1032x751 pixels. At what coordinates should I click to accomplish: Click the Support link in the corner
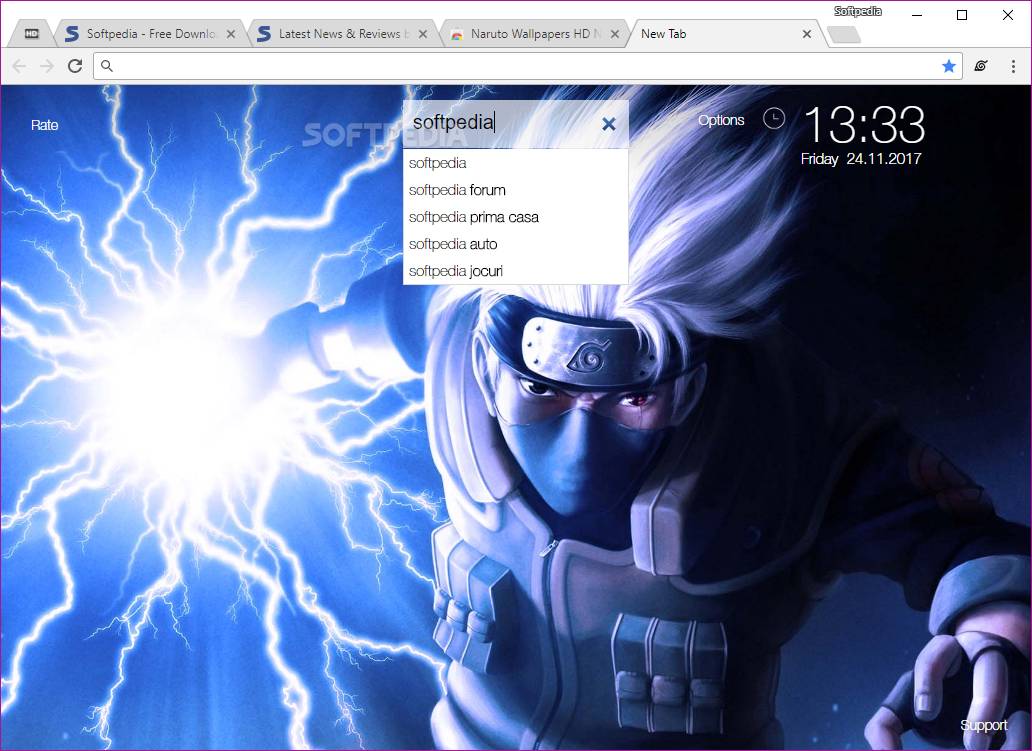(x=984, y=725)
